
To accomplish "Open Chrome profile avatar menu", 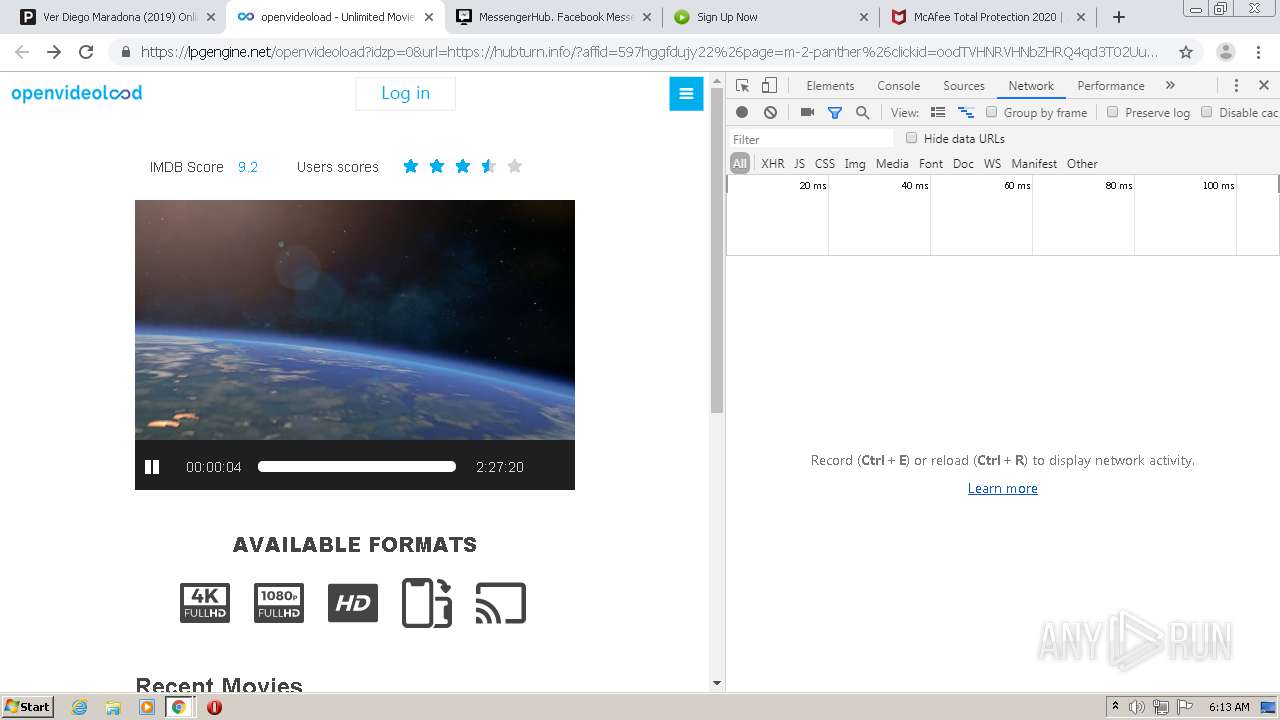I will tap(1225, 52).
